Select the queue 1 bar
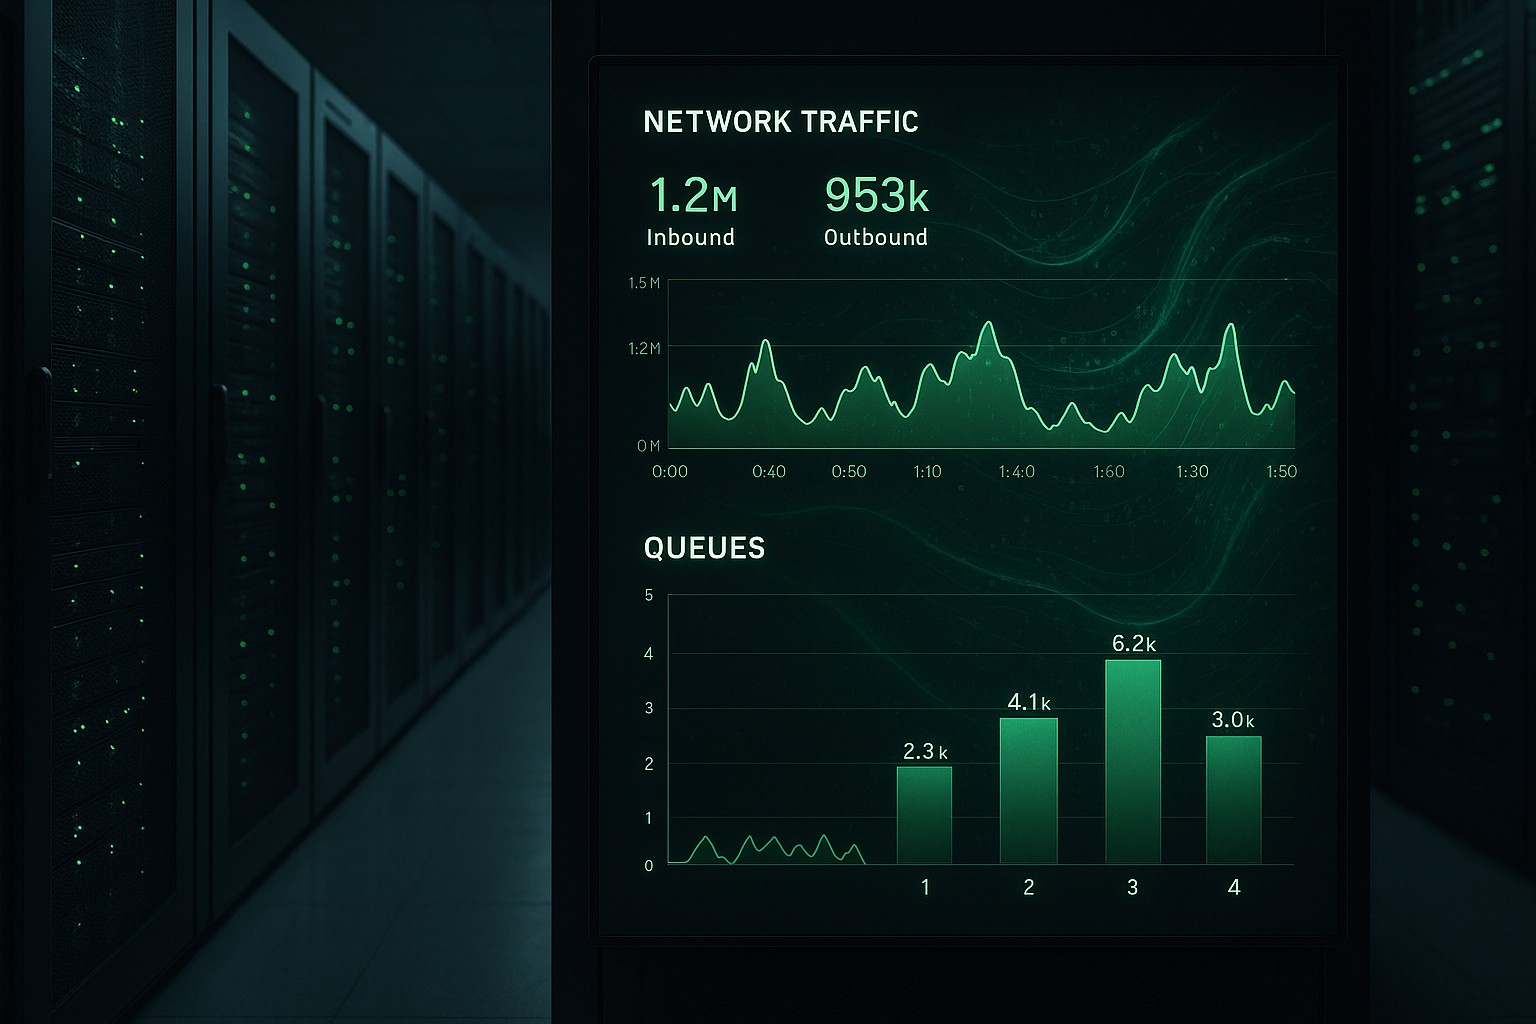Screen dimensions: 1536x1024 coord(924,815)
